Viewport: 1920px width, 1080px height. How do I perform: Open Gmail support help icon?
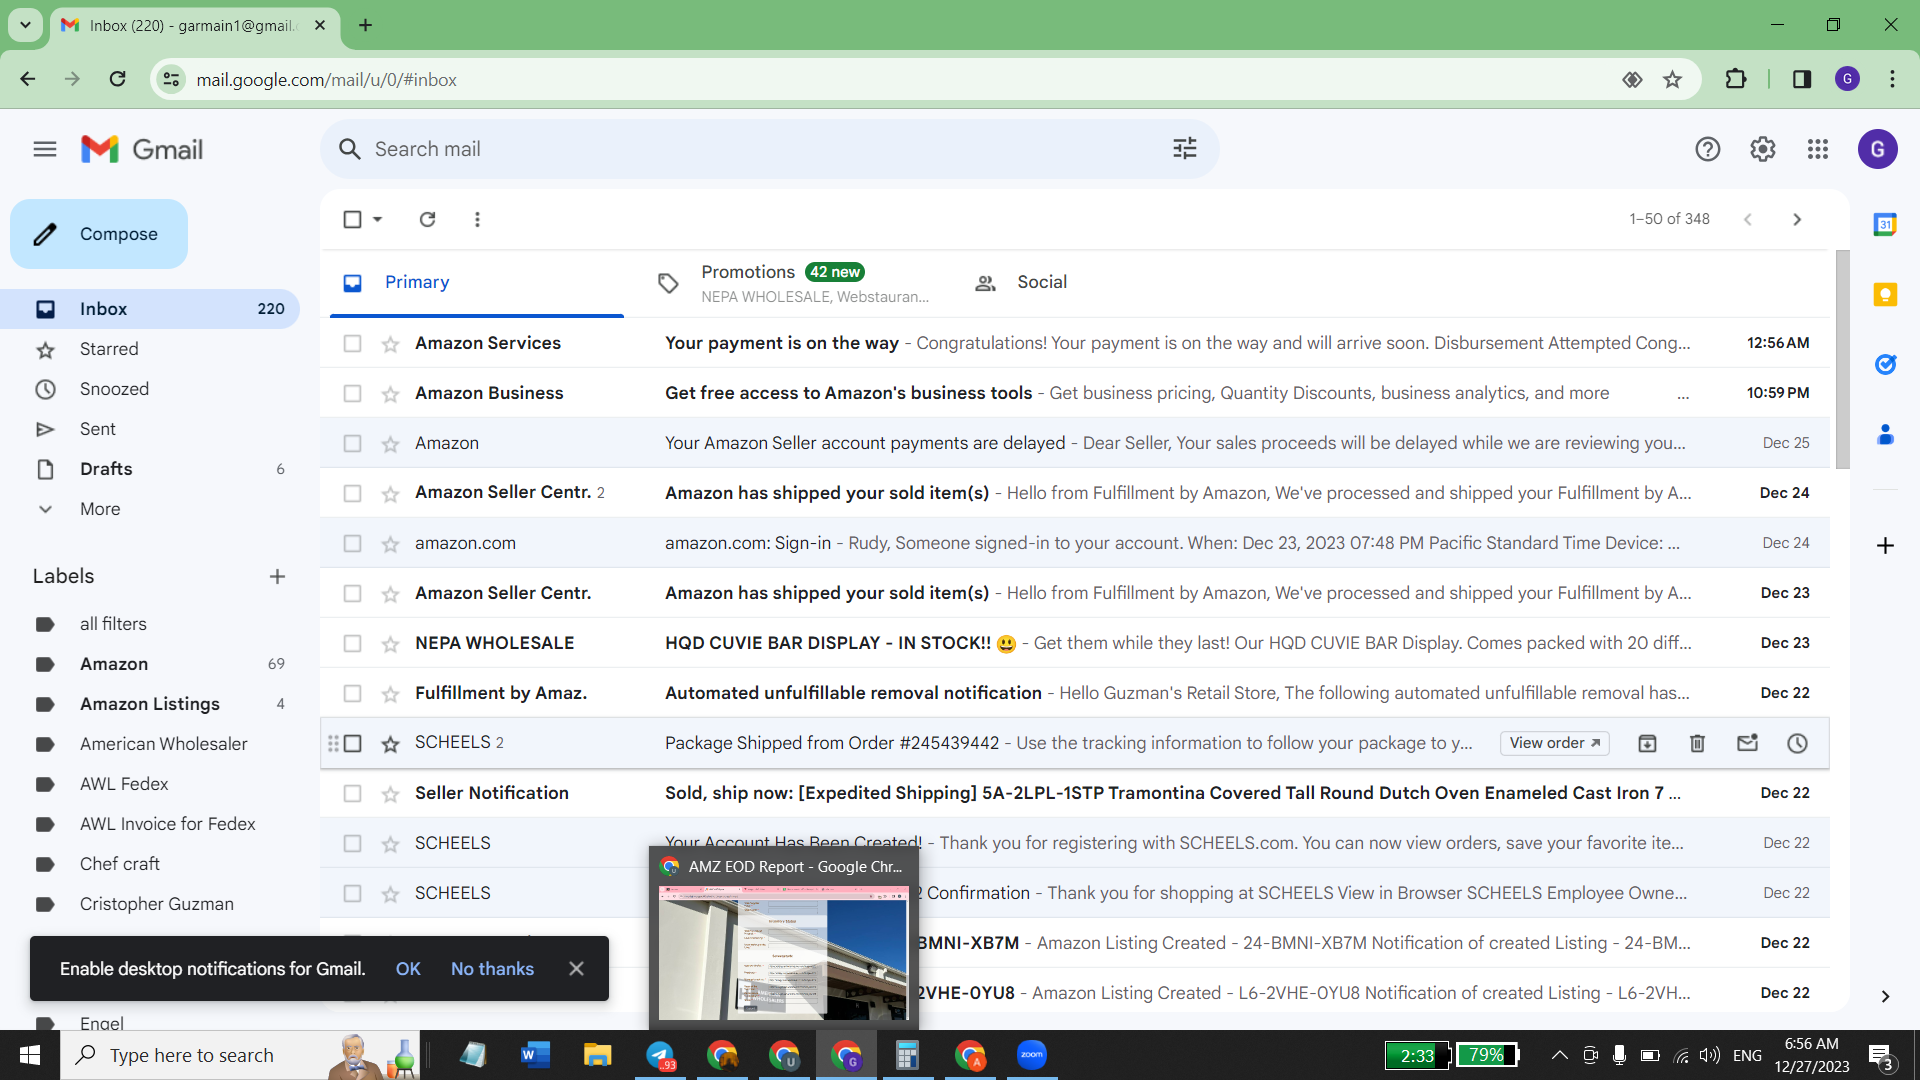(x=1708, y=149)
